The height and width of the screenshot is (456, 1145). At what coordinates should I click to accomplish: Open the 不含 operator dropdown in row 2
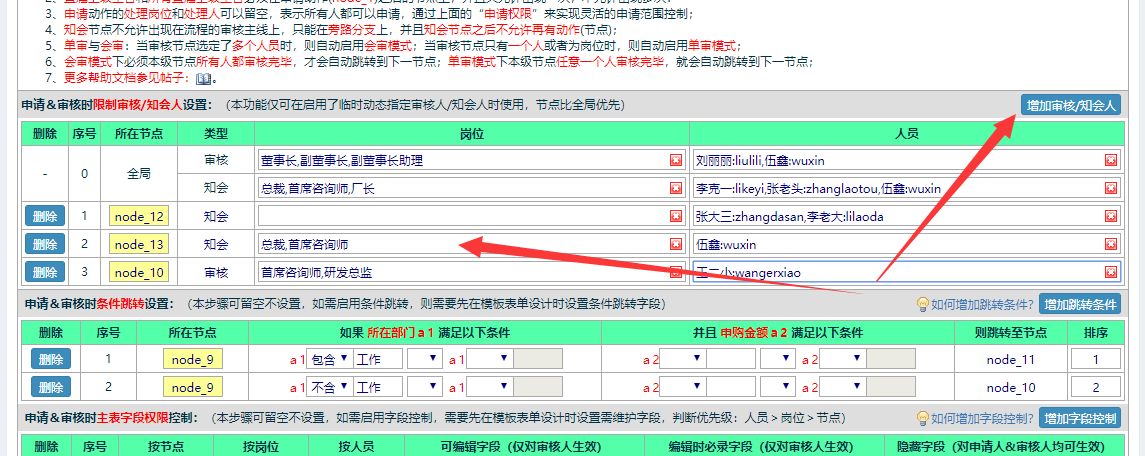pos(329,387)
